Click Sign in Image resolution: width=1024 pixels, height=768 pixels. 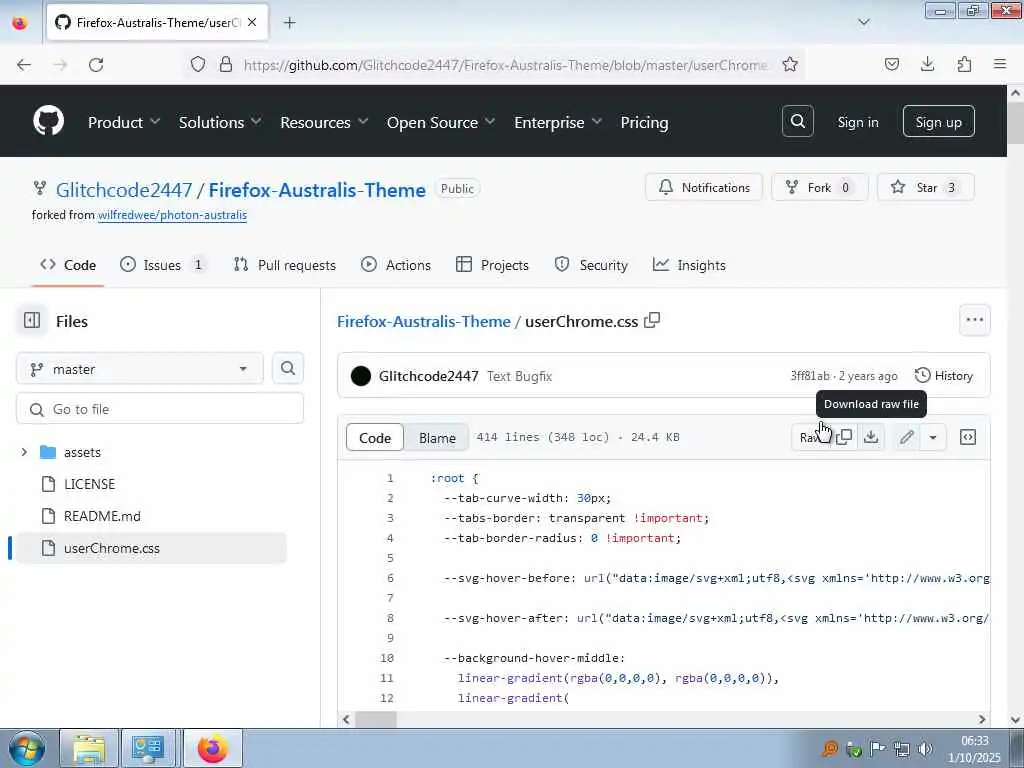click(857, 122)
